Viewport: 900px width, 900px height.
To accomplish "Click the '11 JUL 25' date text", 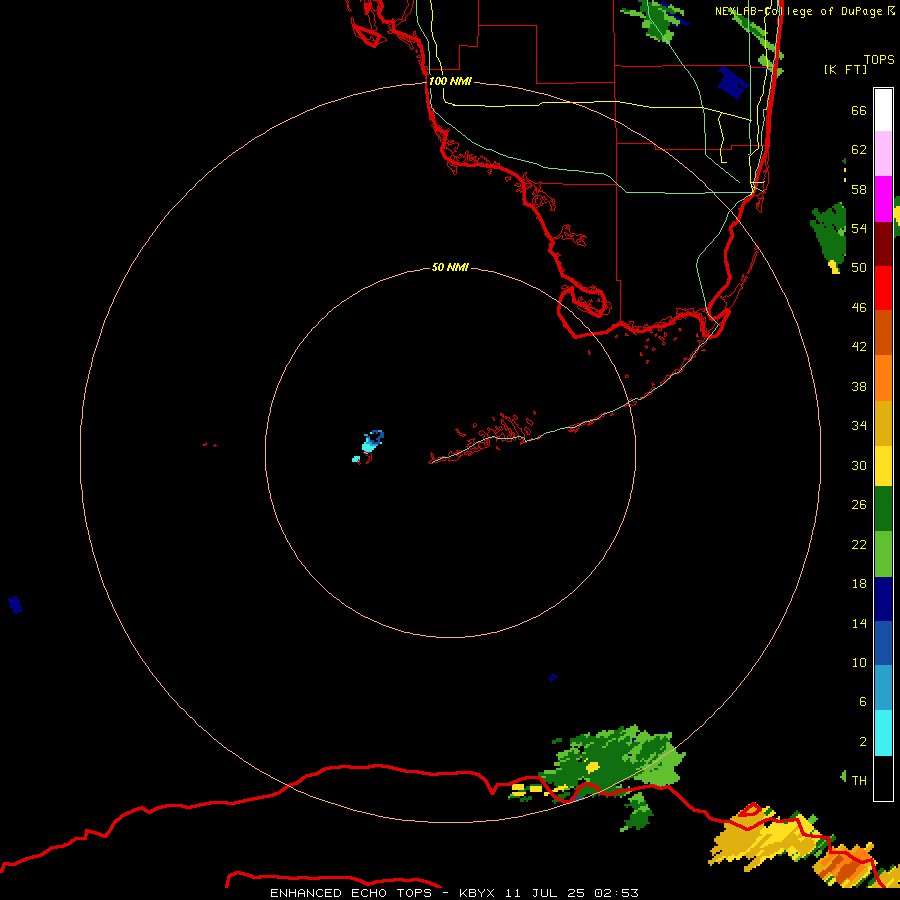I will 545,893.
